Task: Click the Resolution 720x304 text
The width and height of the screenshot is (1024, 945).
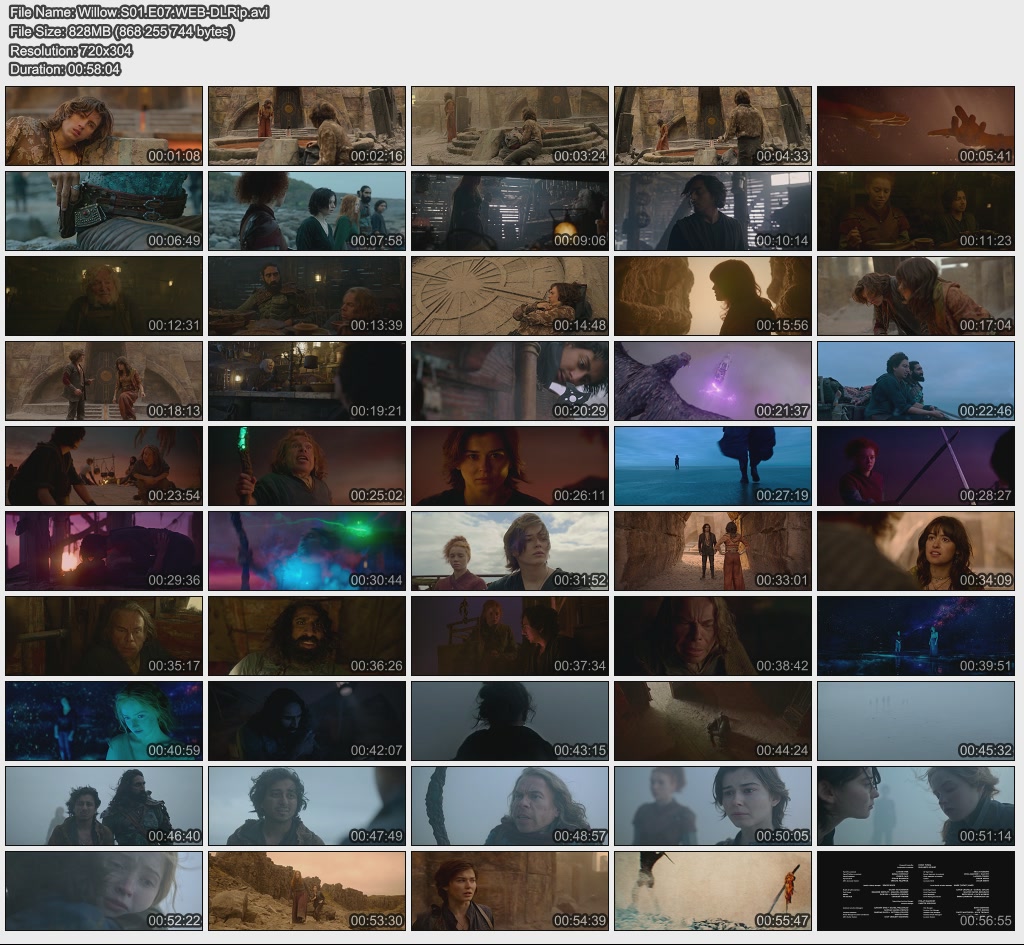Action: pyautogui.click(x=71, y=50)
